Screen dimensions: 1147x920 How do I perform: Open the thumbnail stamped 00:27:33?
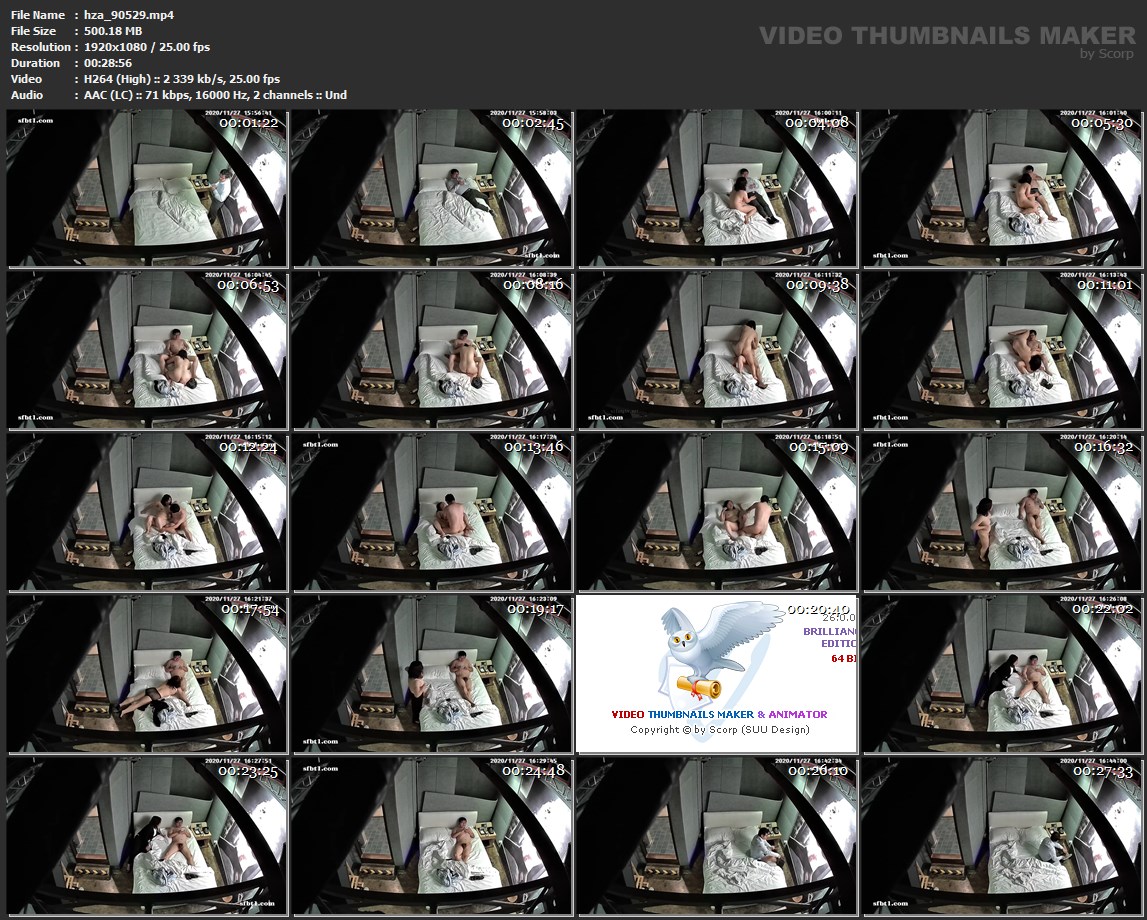(x=1001, y=837)
